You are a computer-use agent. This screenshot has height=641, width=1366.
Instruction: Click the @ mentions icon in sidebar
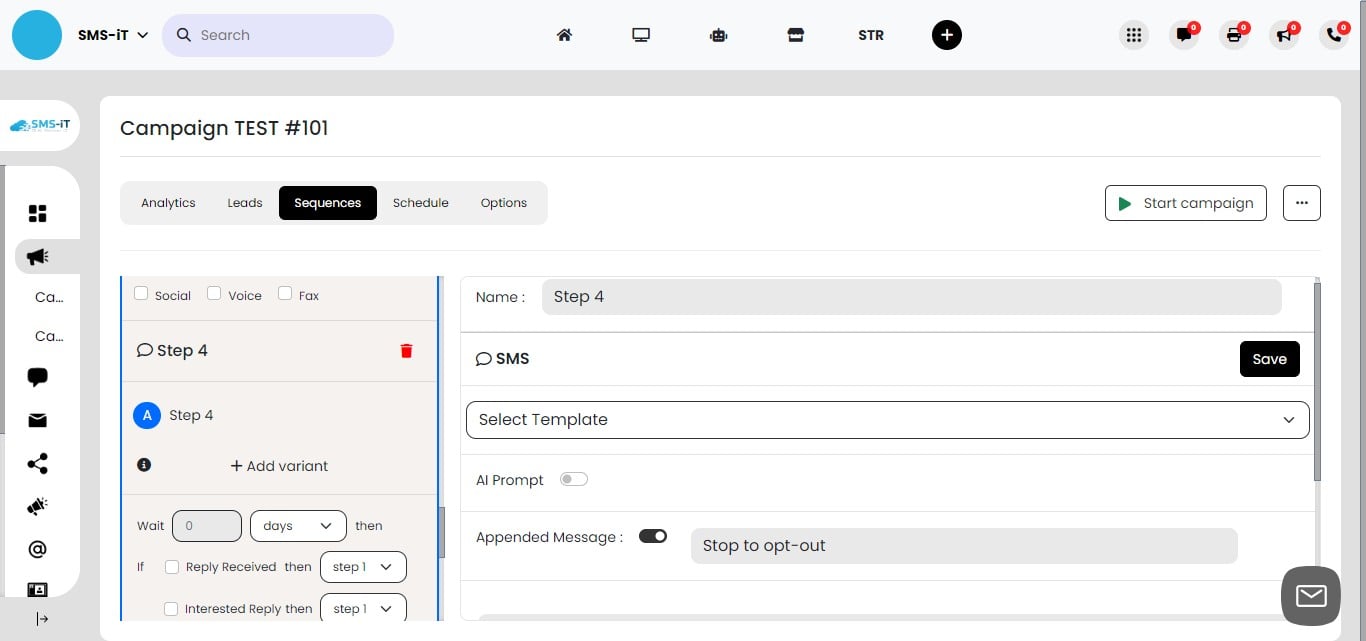(x=37, y=548)
